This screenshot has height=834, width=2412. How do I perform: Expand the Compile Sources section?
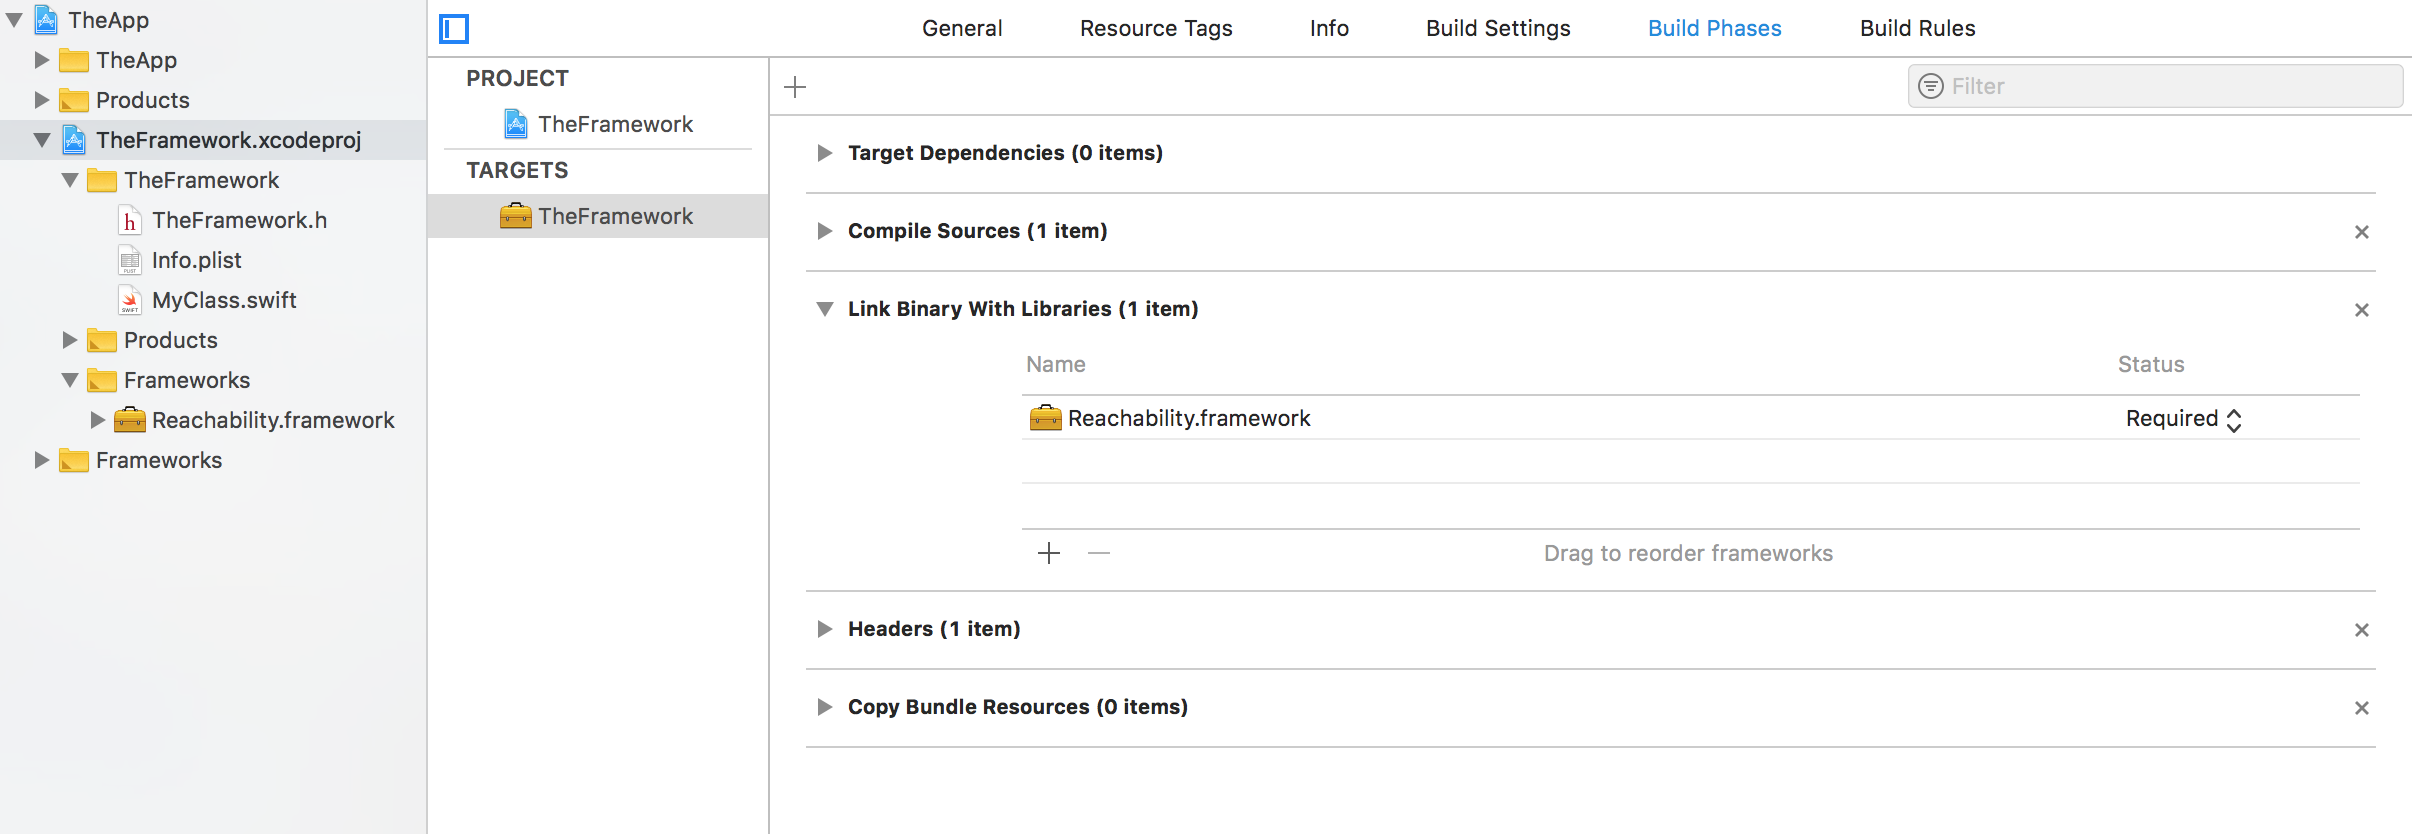point(824,231)
